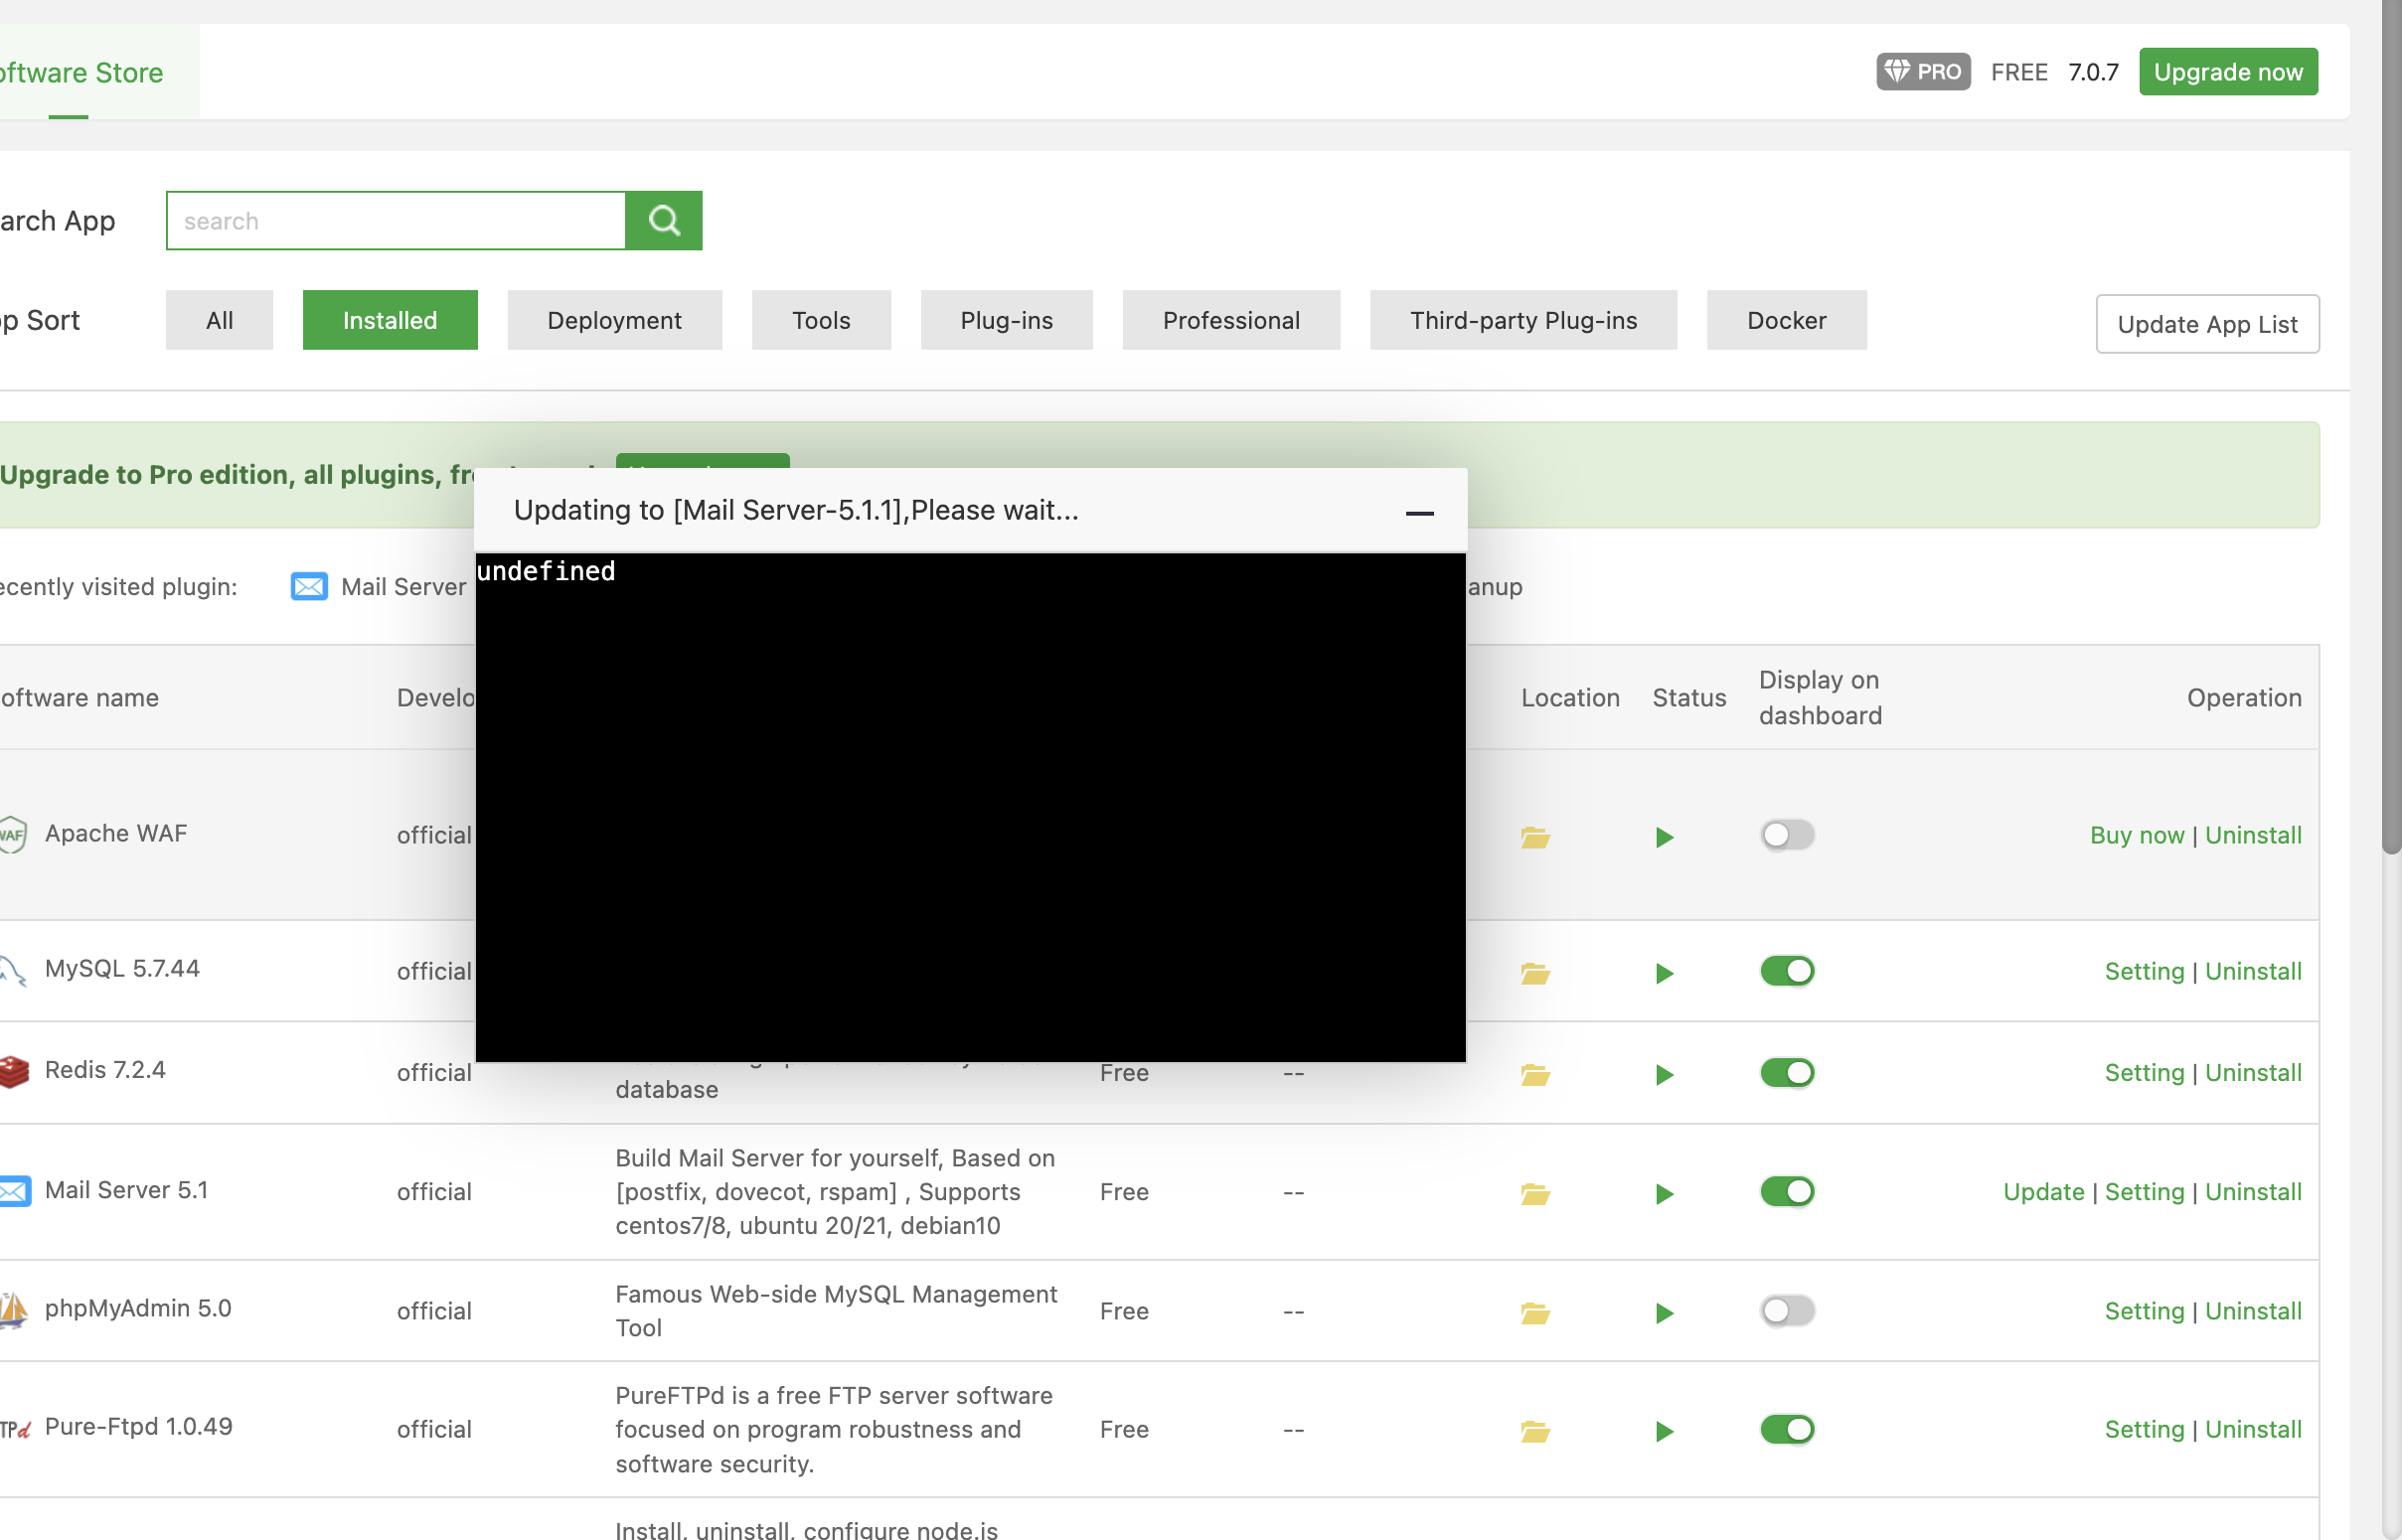Click the magnifier search icon button
This screenshot has height=1540, width=2402.
click(x=663, y=220)
